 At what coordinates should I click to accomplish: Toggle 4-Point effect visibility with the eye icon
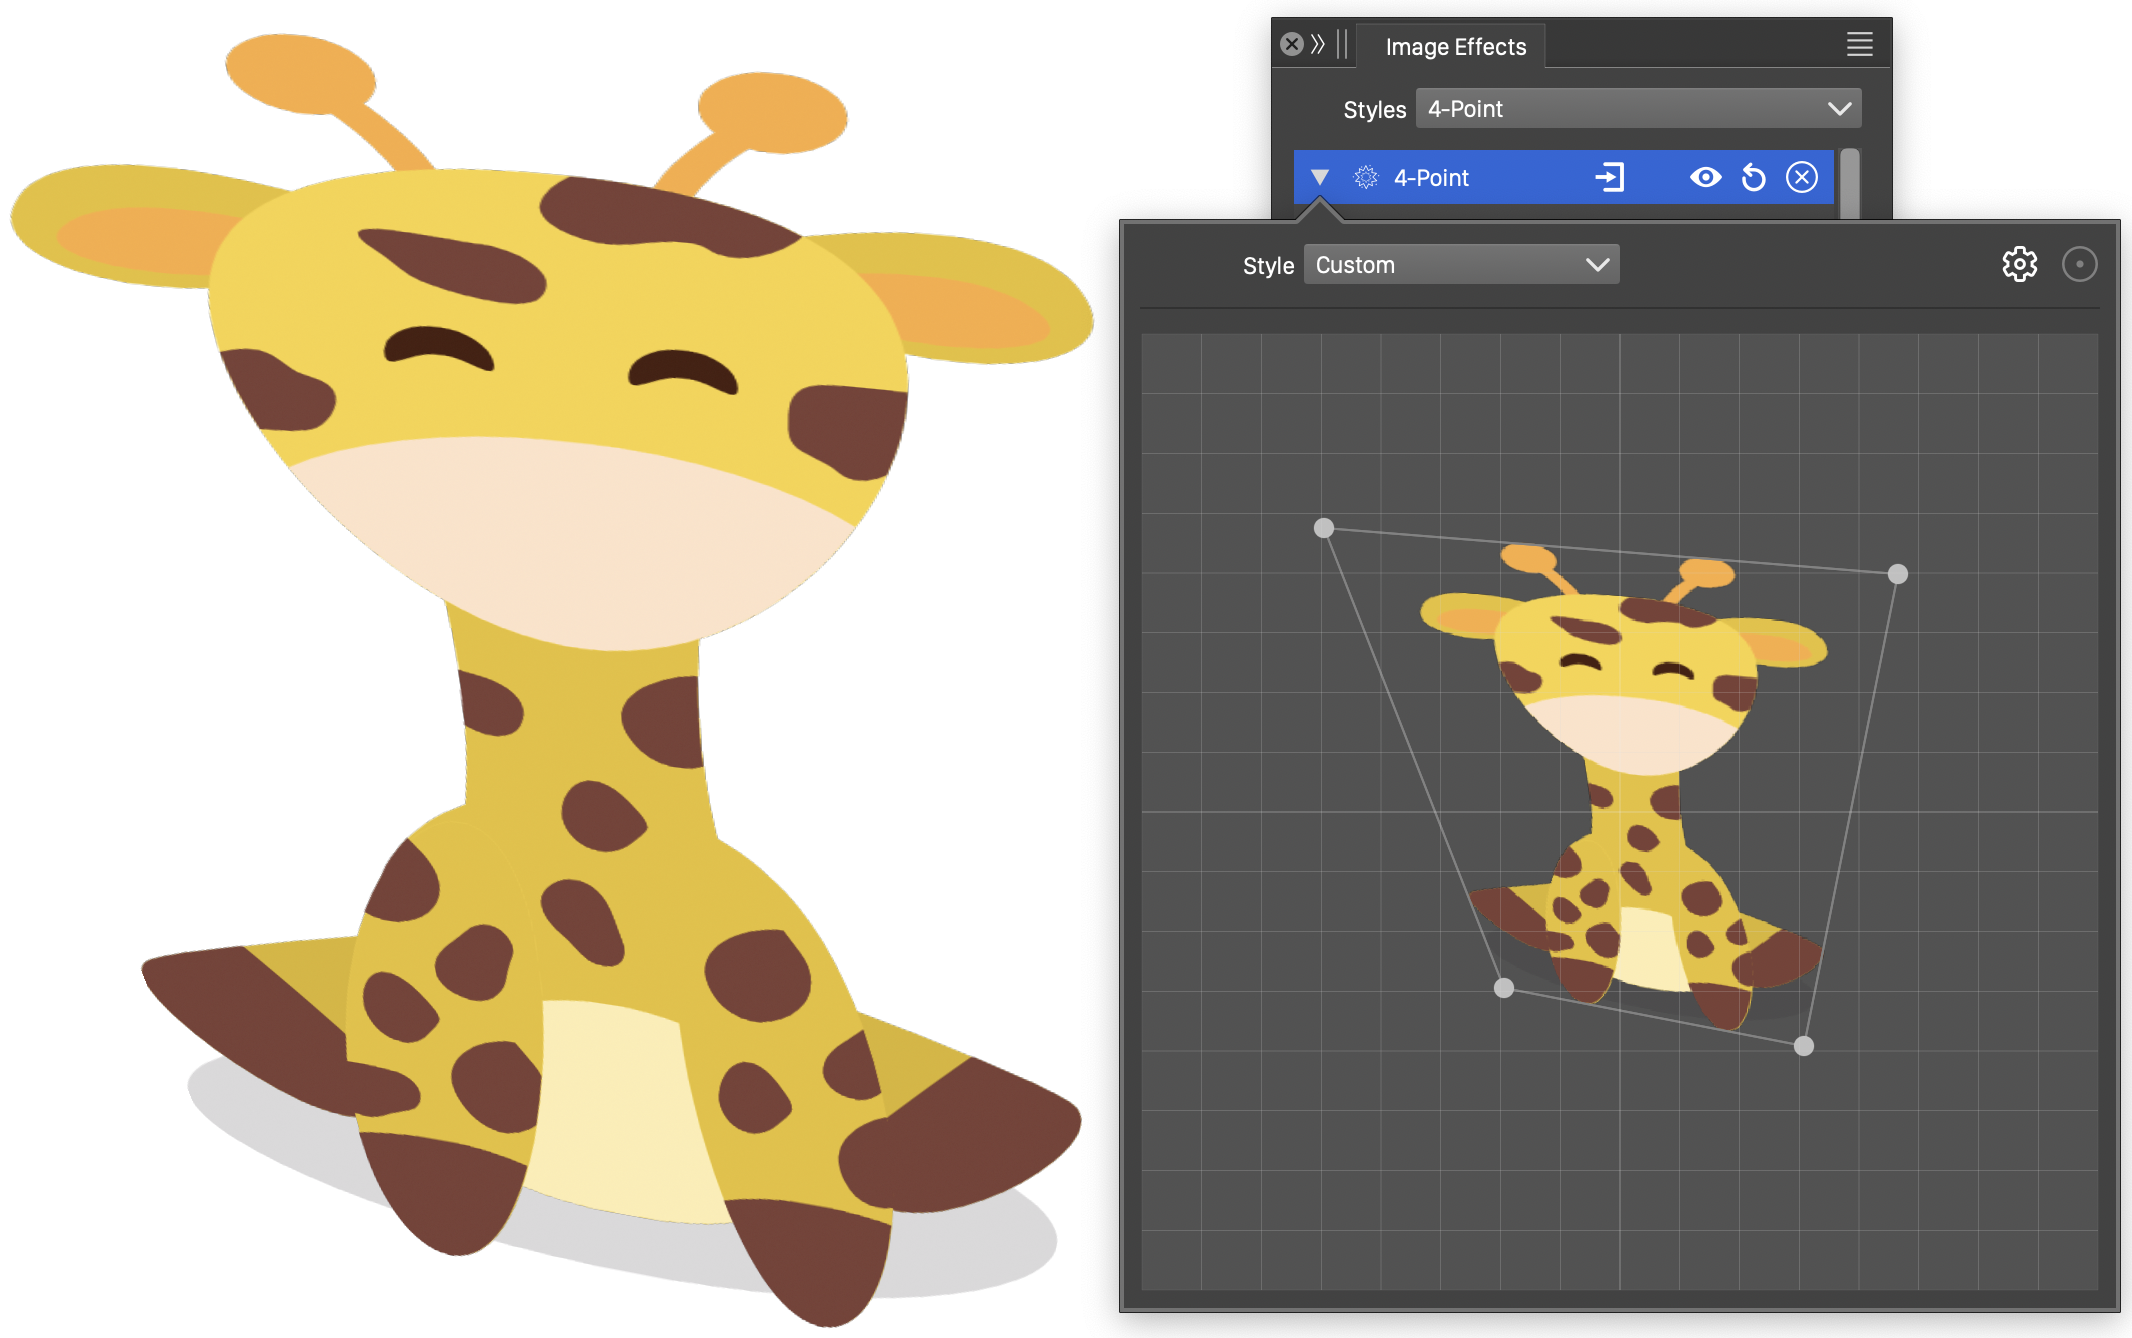click(x=1705, y=178)
